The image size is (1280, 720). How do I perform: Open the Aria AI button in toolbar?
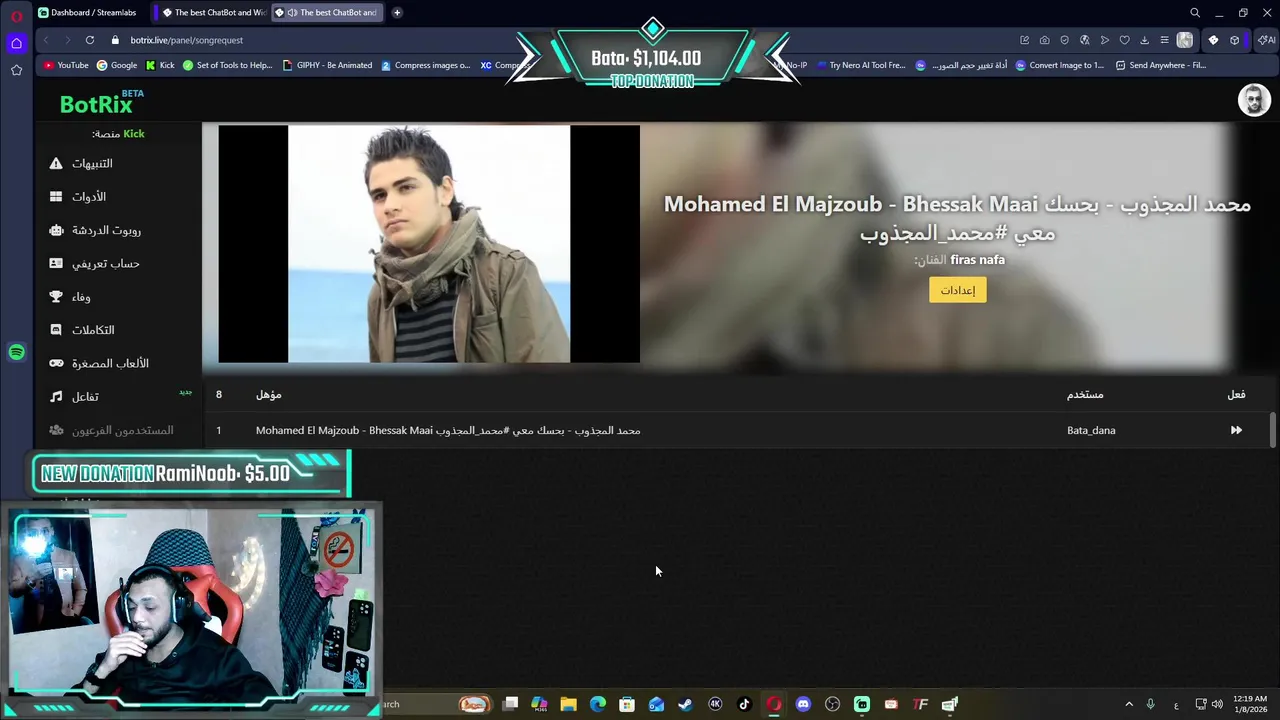[1266, 40]
